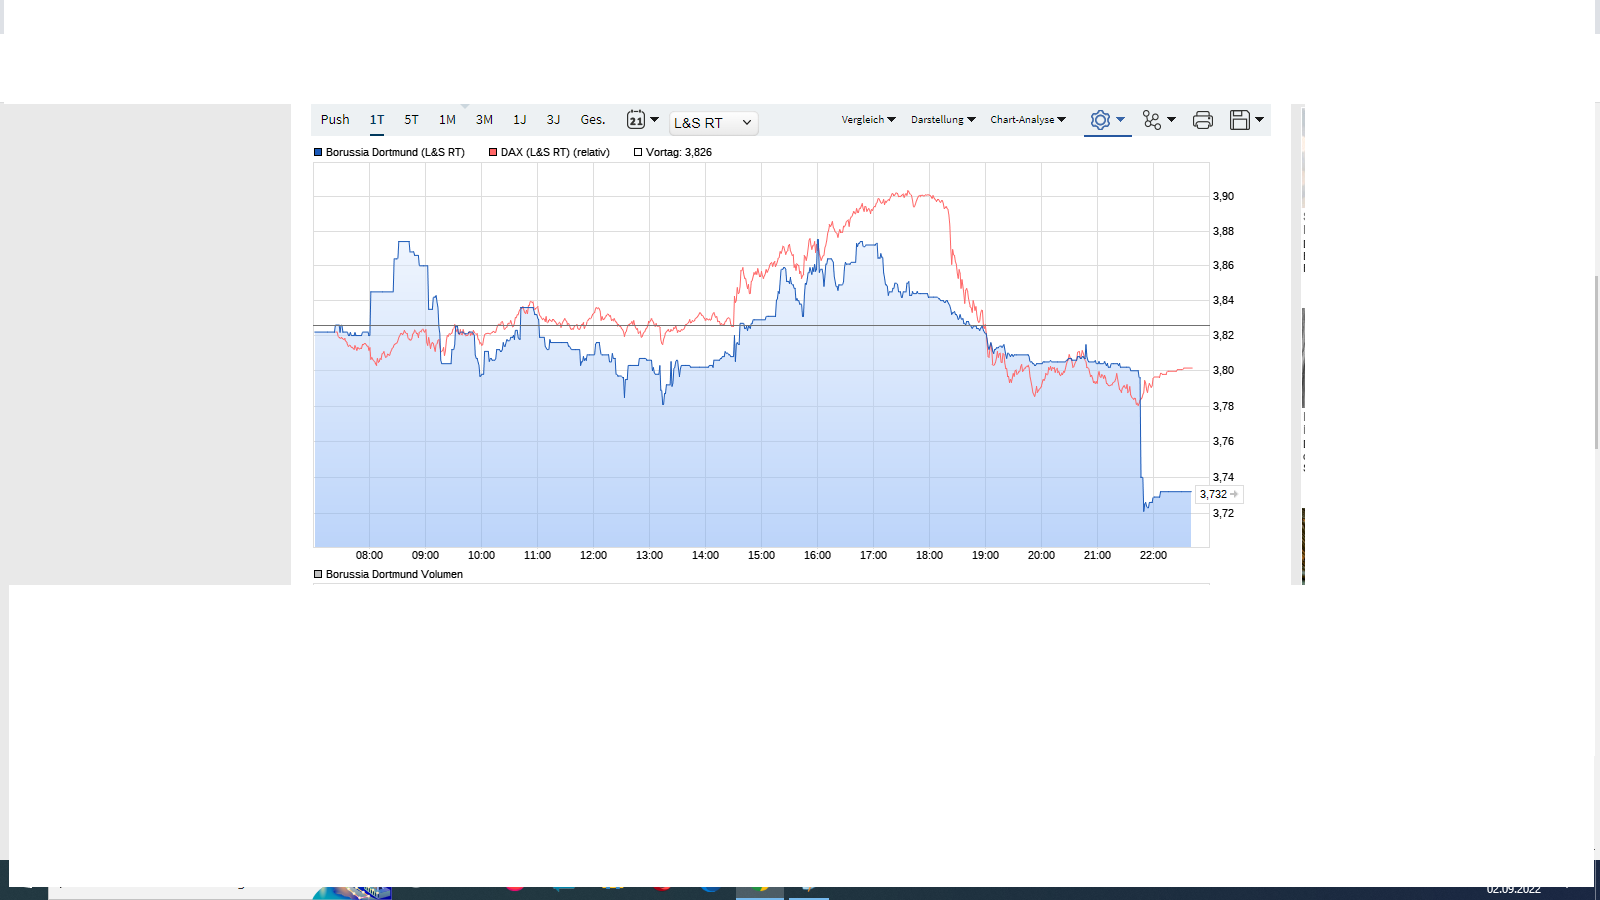
Task: Click the current price tag 3,732
Action: tap(1219, 494)
